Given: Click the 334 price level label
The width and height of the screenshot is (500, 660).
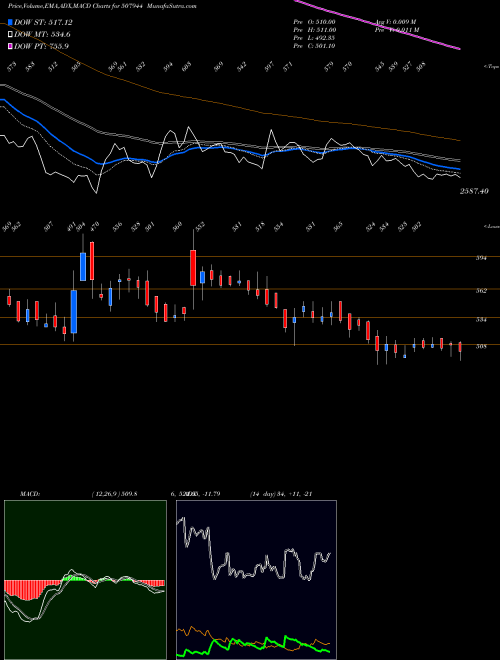Looking at the screenshot, I should tap(481, 320).
